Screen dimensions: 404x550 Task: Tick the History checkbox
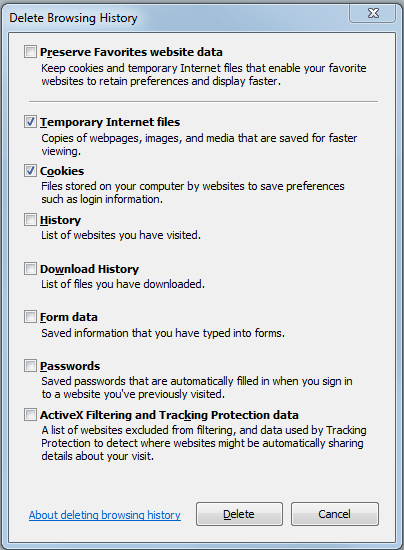point(30,220)
